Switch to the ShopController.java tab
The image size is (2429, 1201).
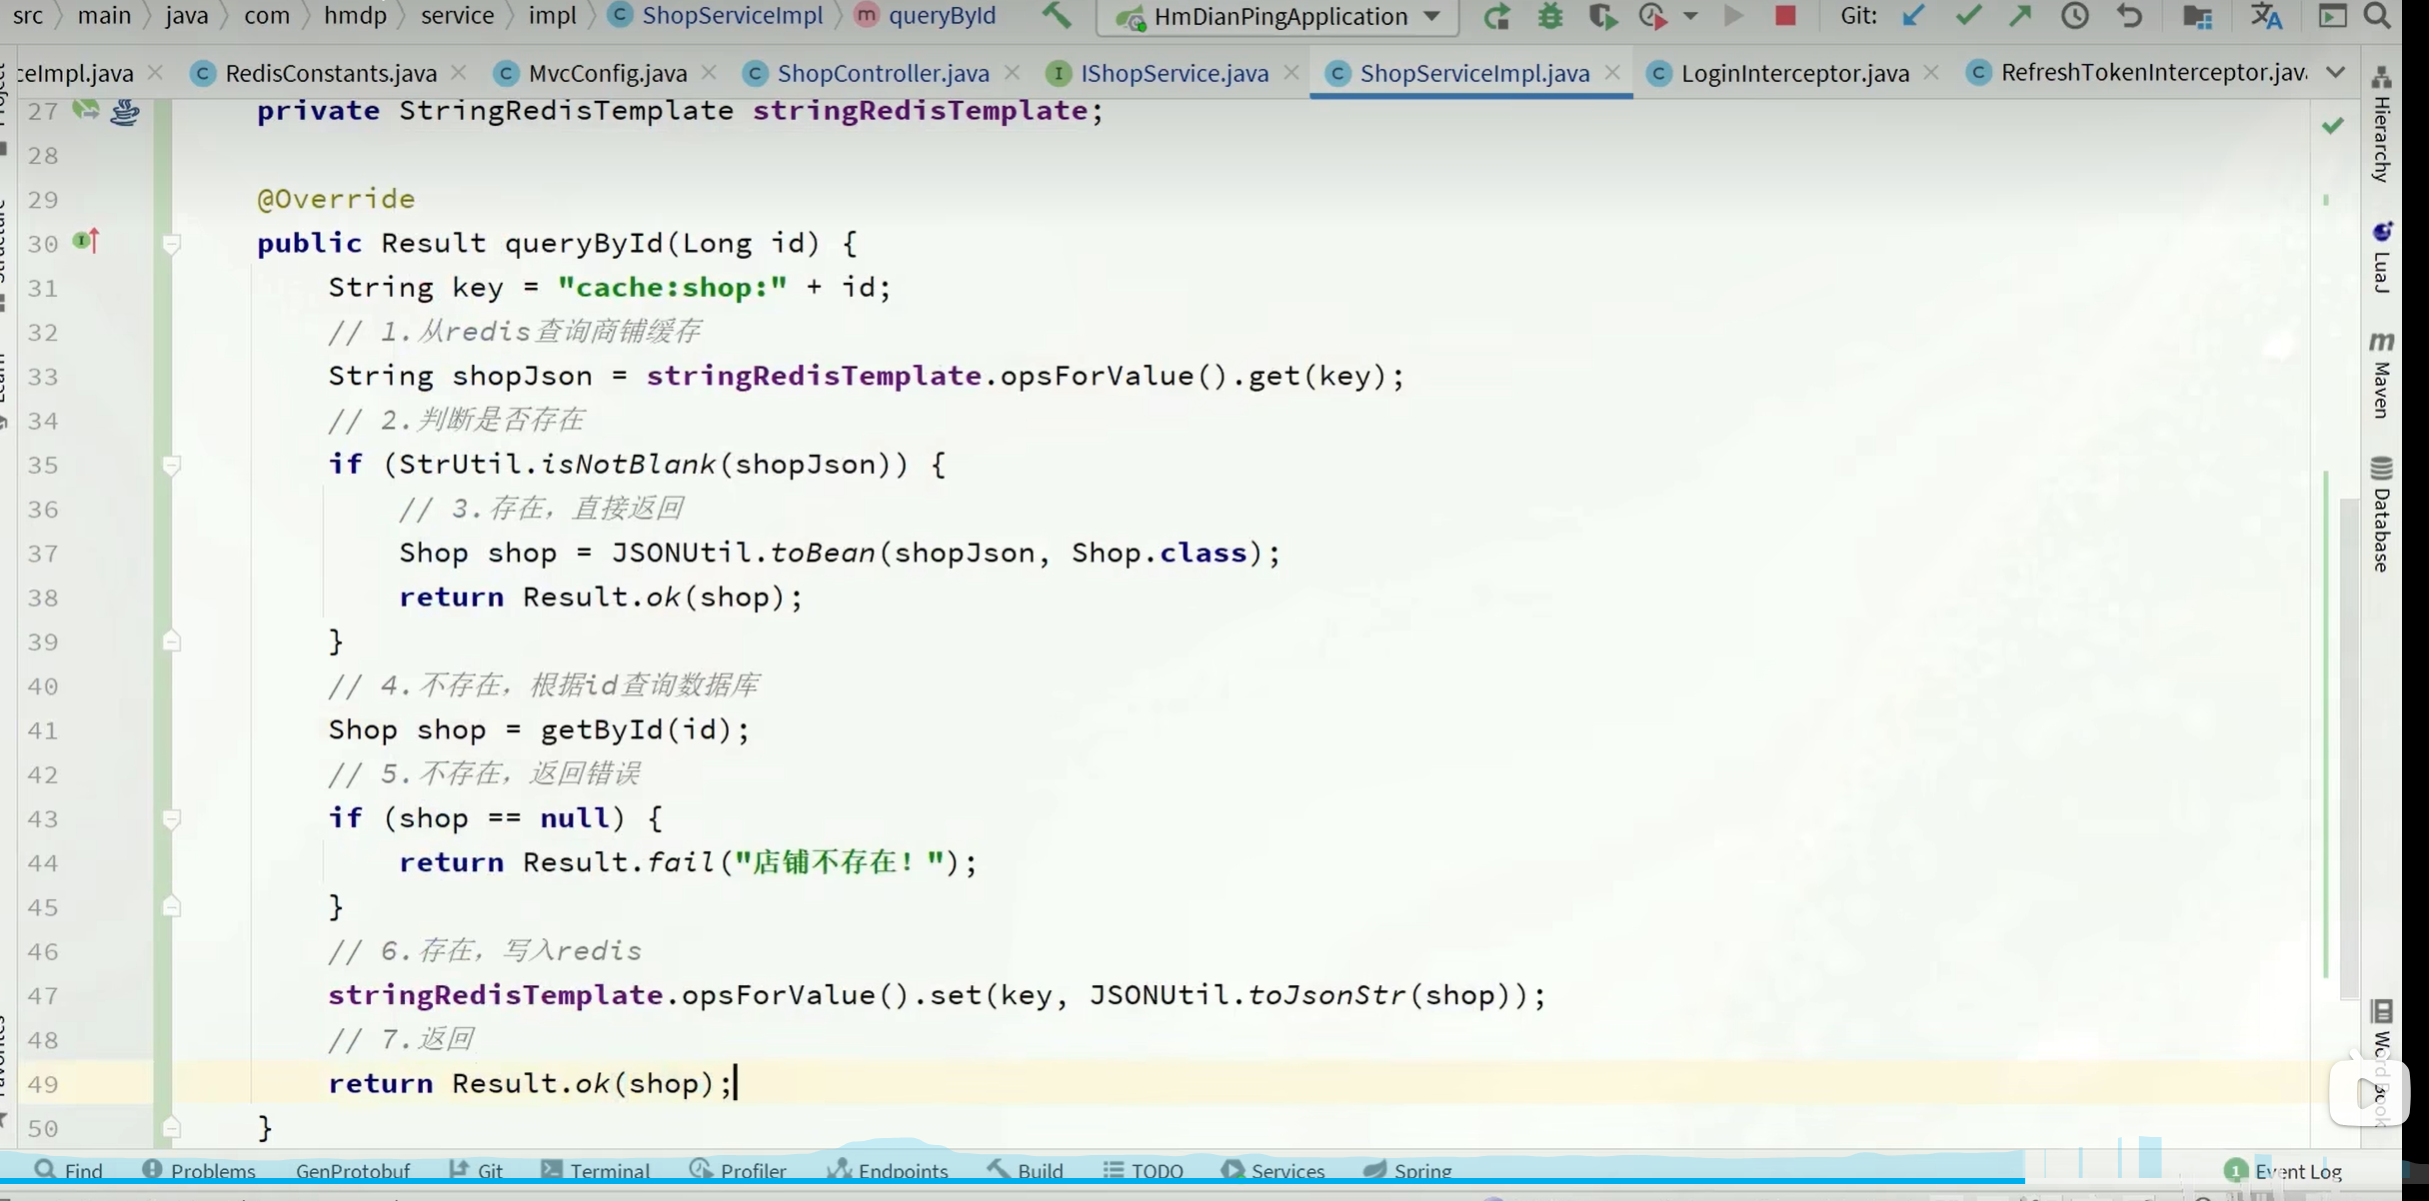tap(882, 73)
